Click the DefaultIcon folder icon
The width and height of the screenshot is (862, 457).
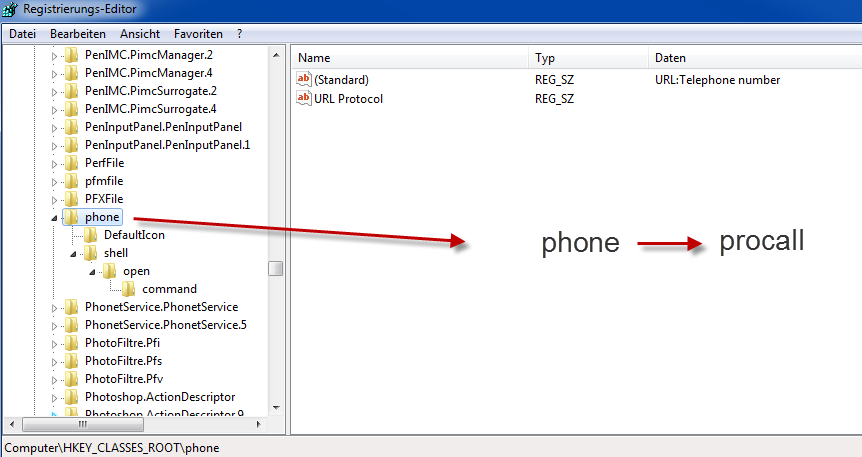point(91,235)
